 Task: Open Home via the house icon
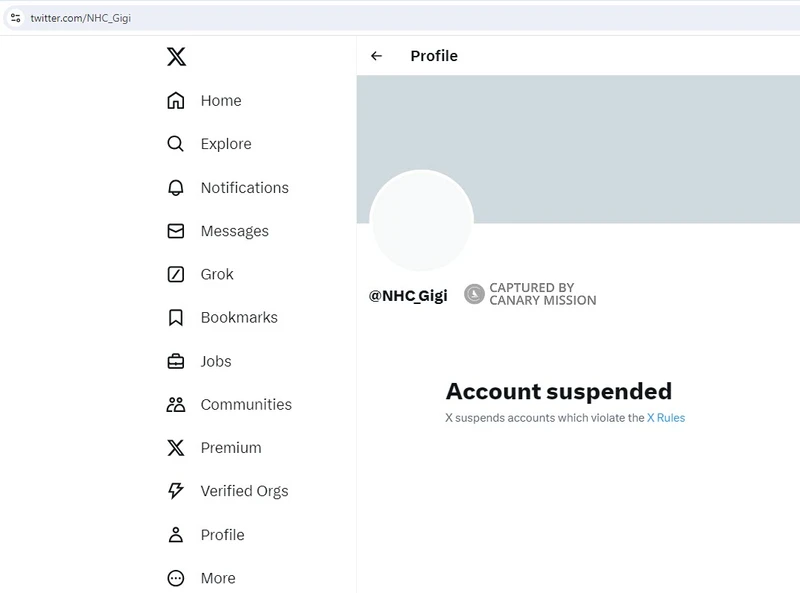[x=176, y=101]
